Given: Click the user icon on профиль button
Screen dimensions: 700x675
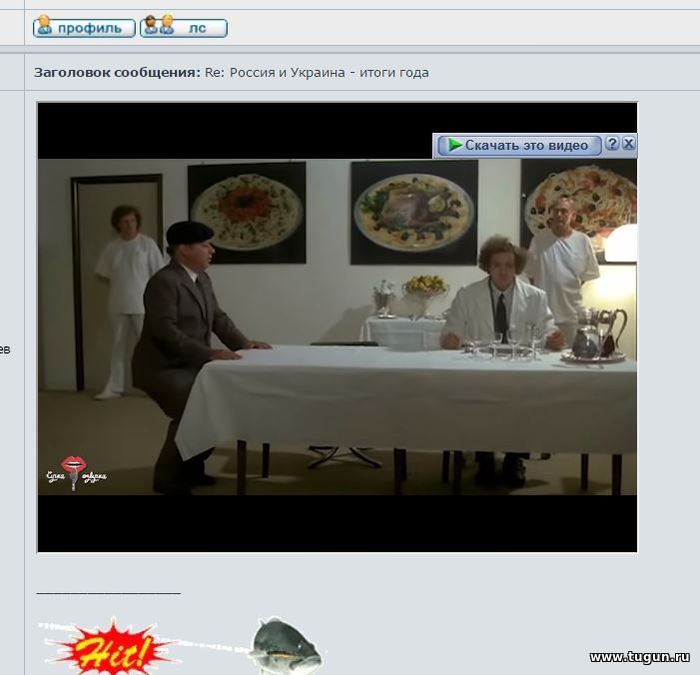Looking at the screenshot, I should pos(44,25).
